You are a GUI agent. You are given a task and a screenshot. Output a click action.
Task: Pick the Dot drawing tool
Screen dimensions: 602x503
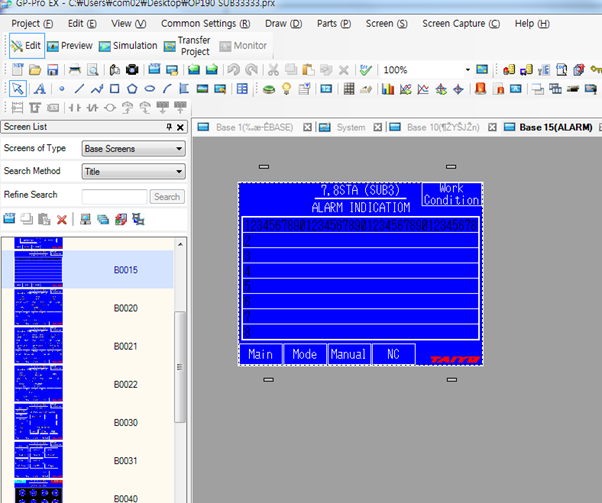[61, 89]
